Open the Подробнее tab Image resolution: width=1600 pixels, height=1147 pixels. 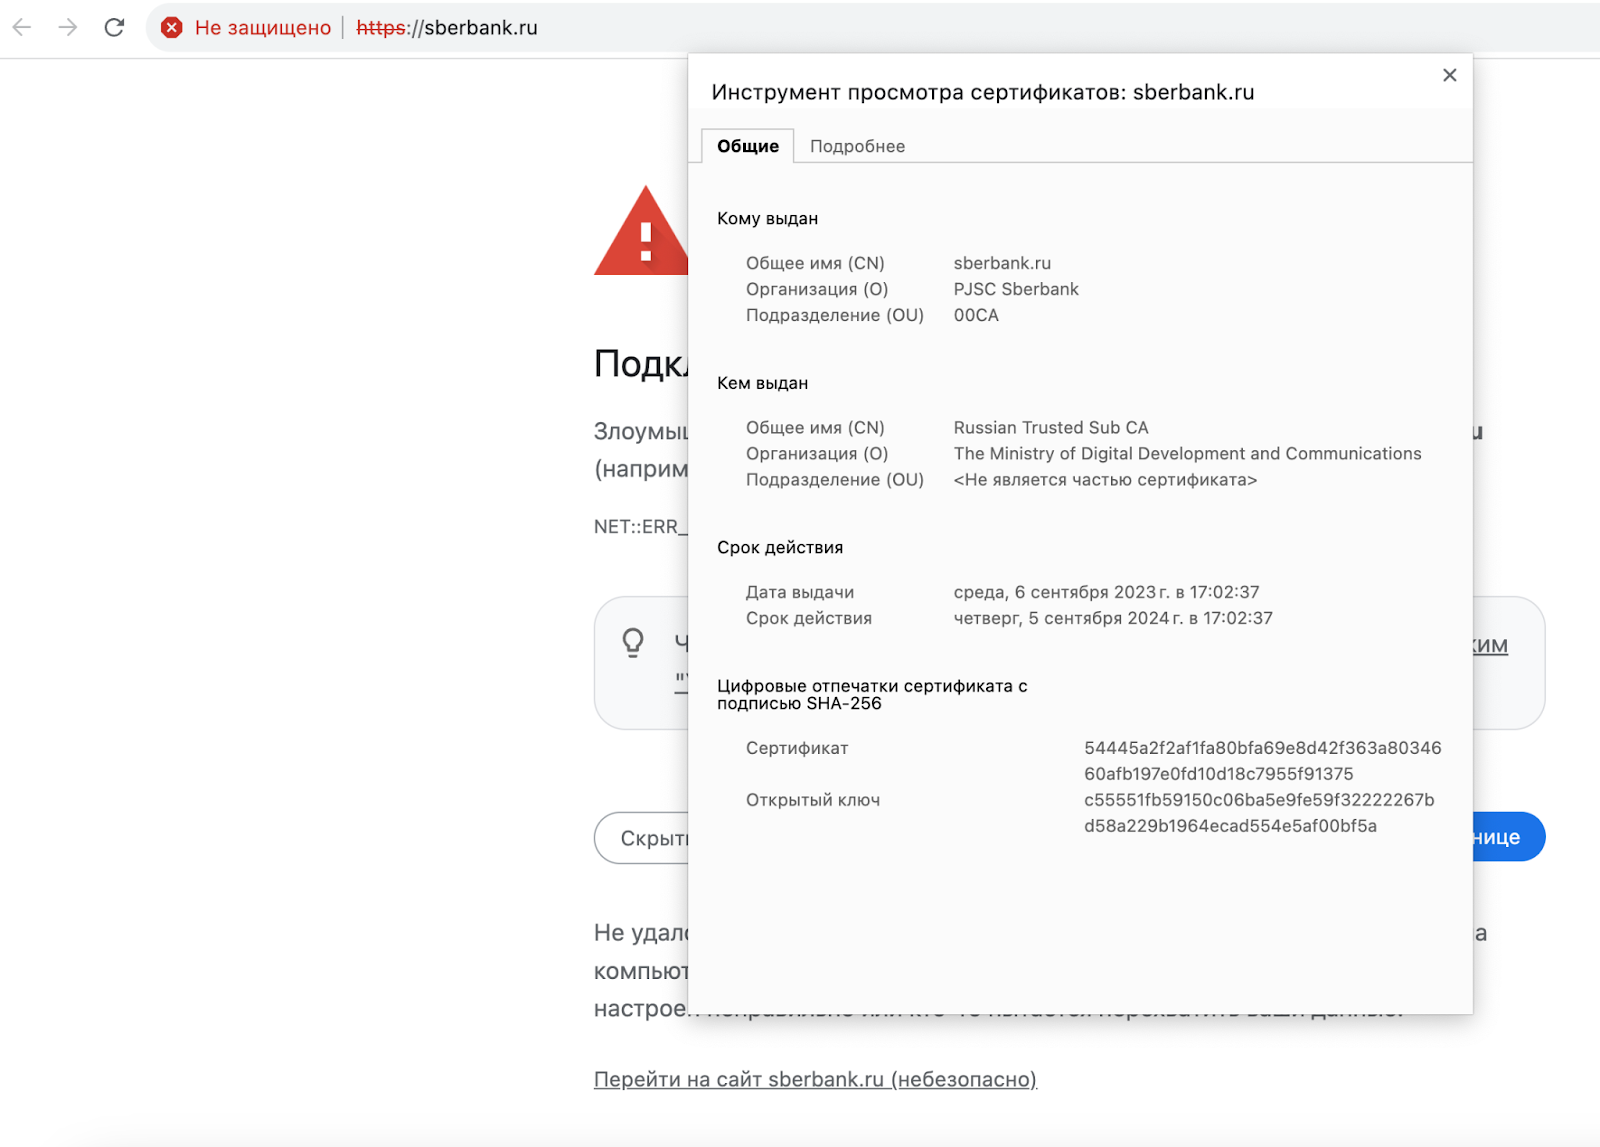pyautogui.click(x=857, y=146)
